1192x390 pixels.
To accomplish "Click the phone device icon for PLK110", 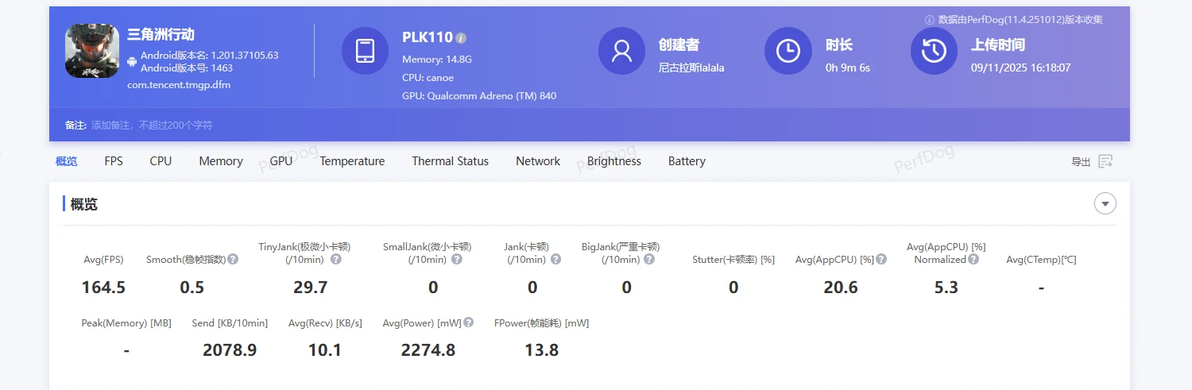I will pyautogui.click(x=365, y=51).
